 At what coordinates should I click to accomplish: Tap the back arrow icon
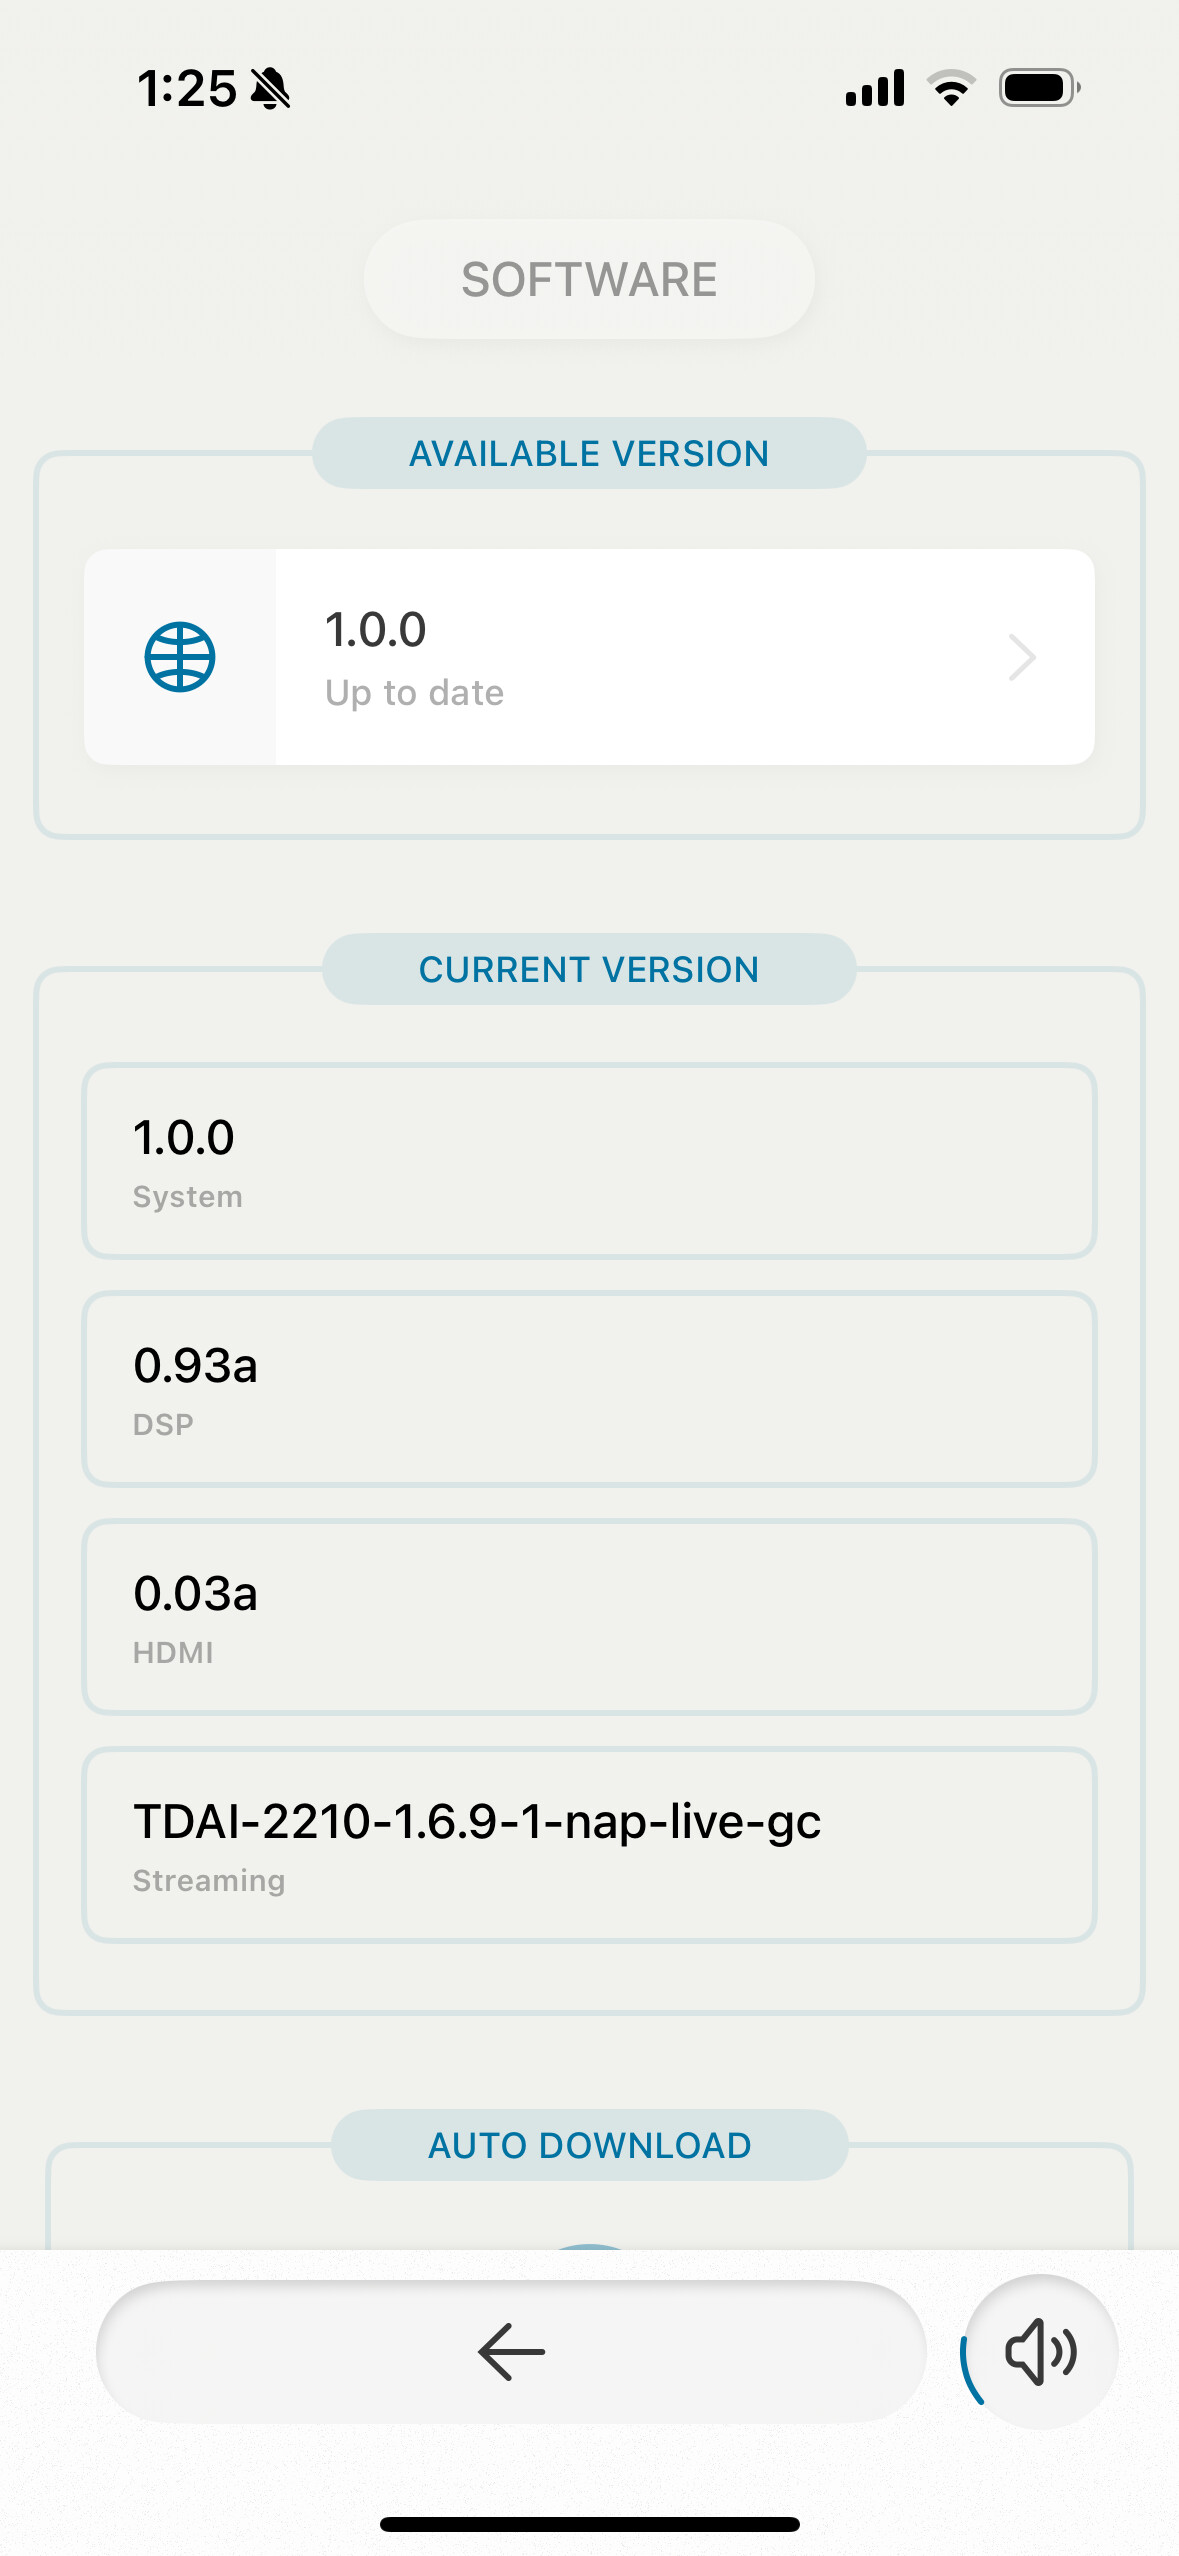[511, 2351]
